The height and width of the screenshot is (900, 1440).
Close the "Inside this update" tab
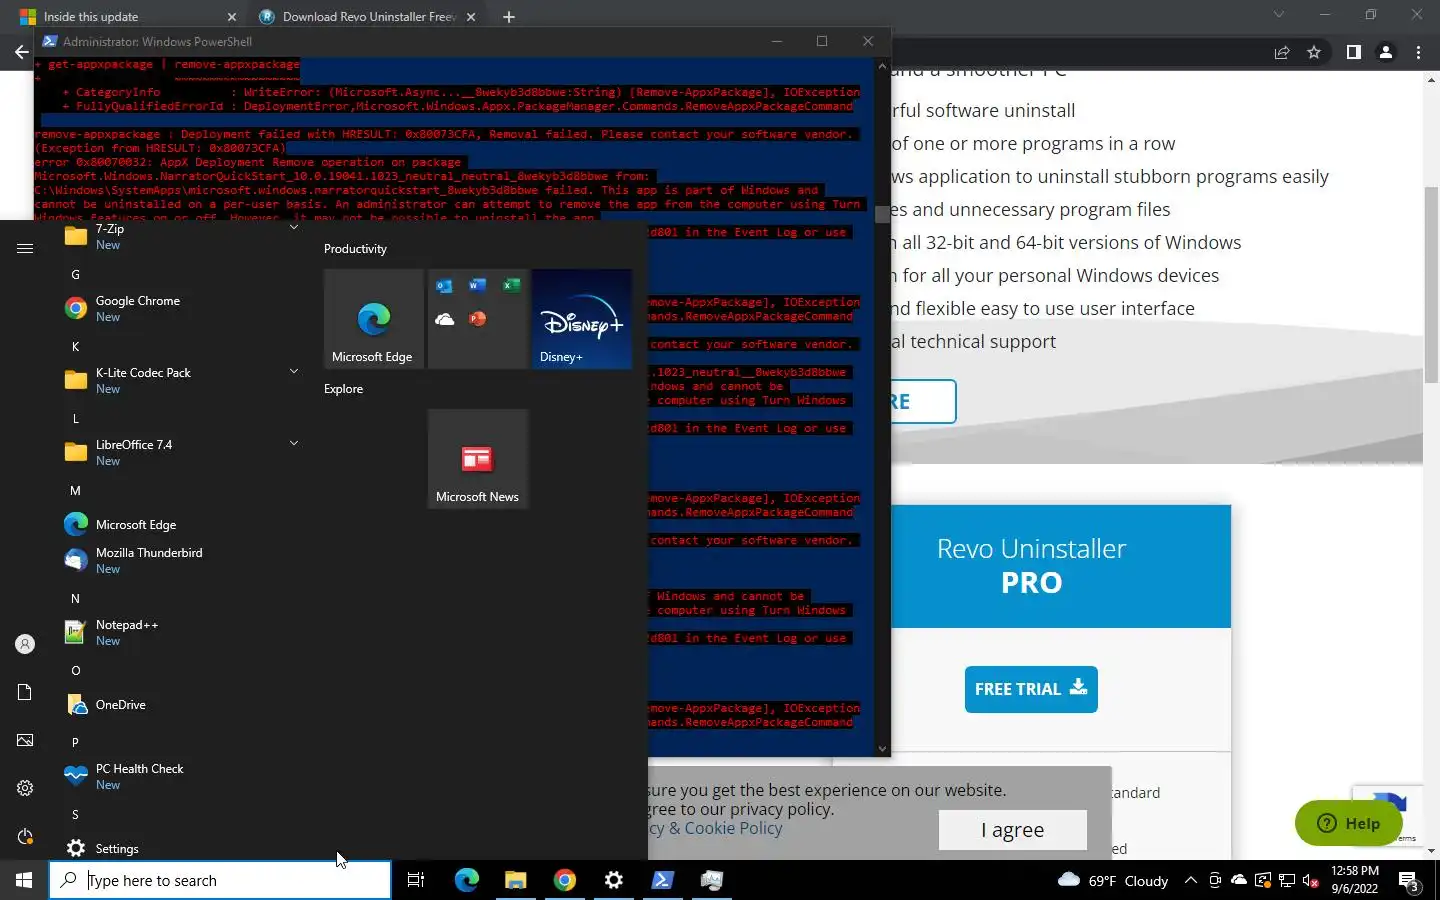(232, 17)
